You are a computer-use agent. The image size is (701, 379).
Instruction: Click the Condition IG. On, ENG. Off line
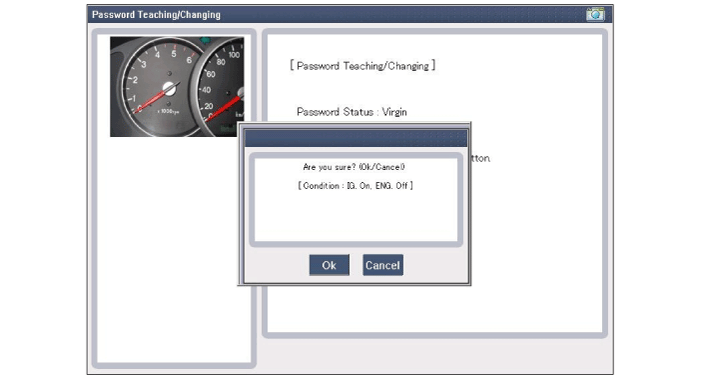click(355, 185)
